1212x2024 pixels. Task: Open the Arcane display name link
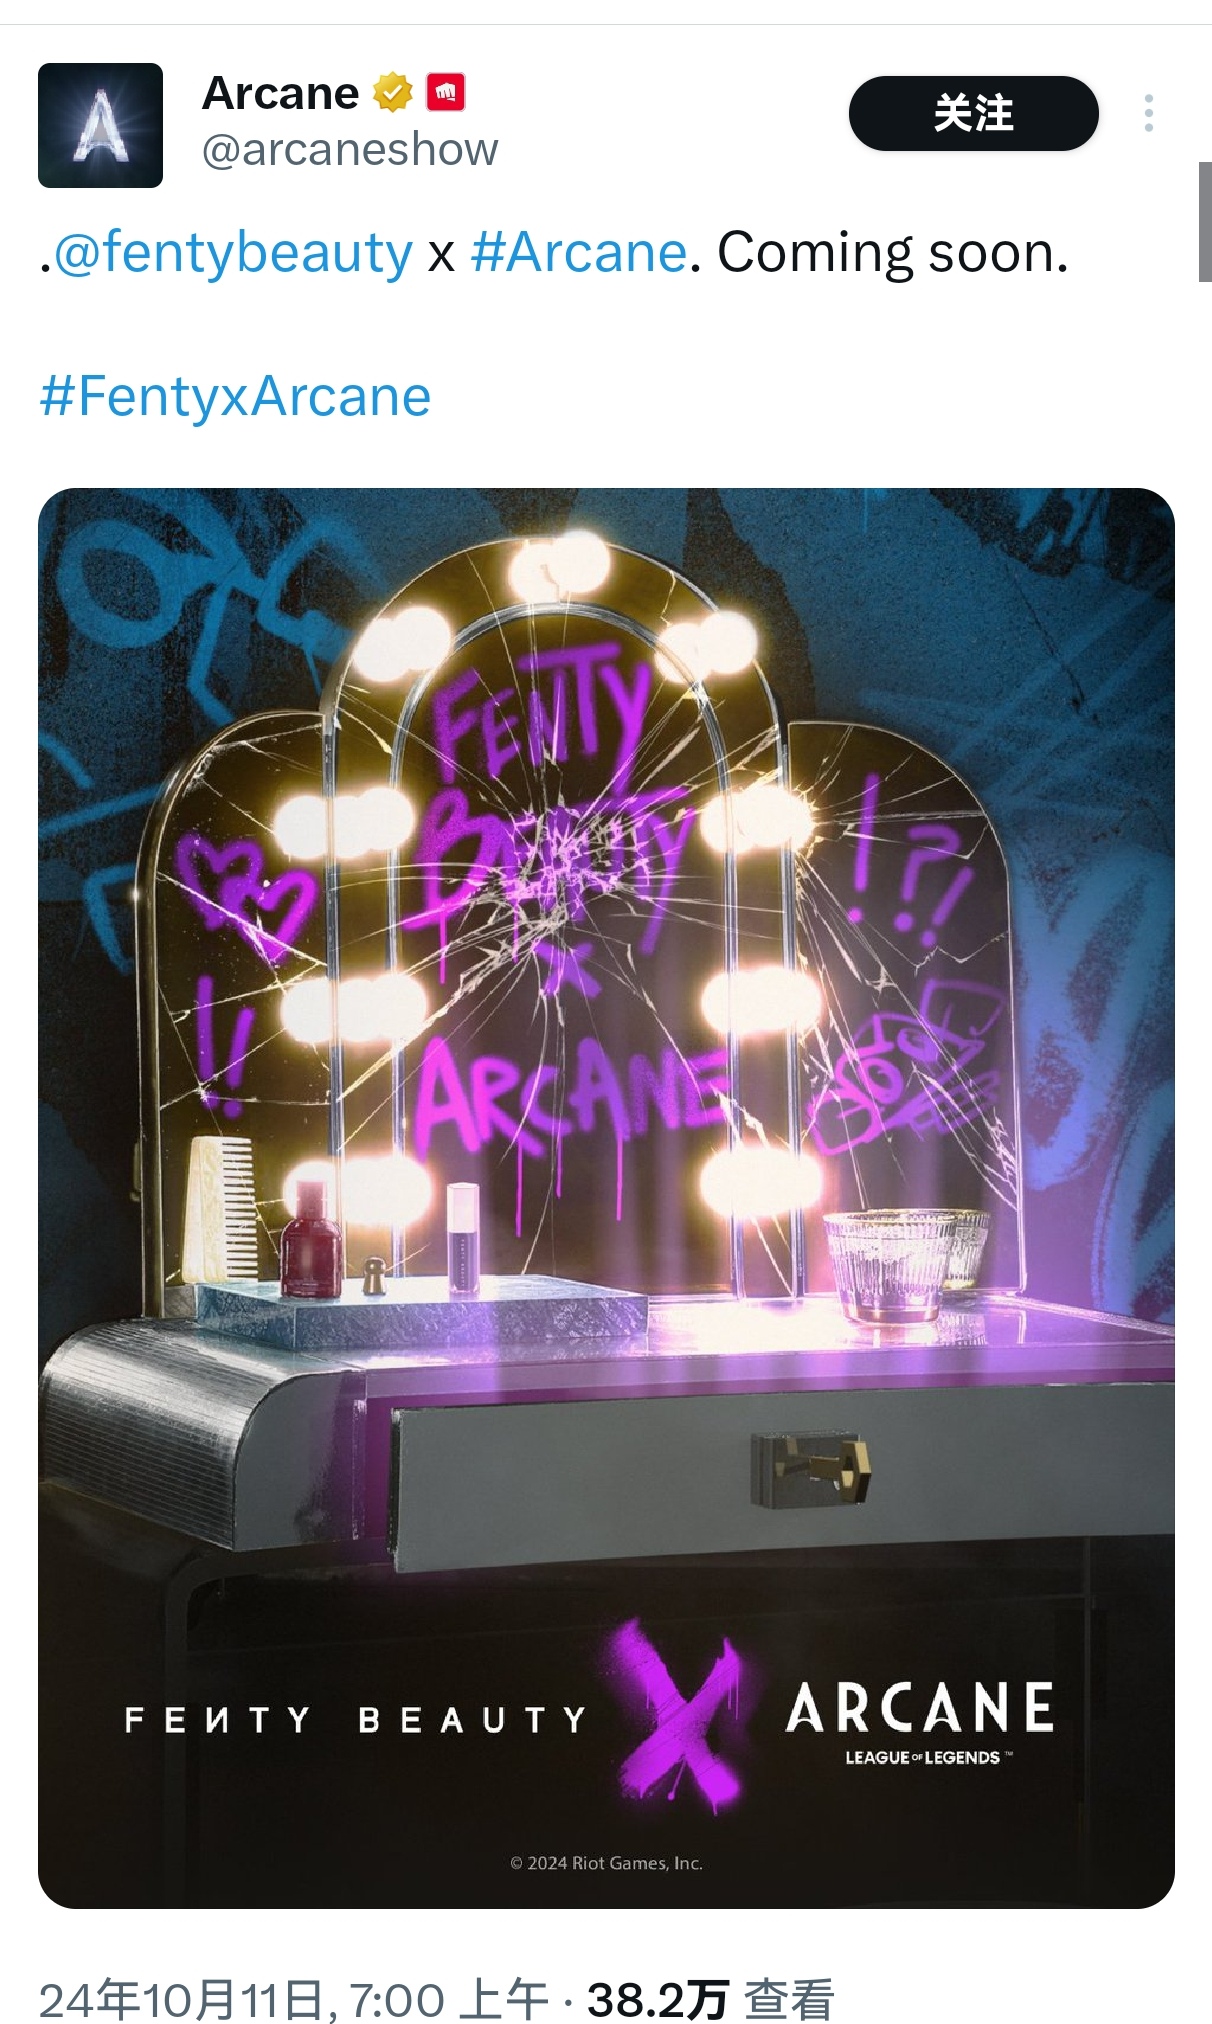(280, 93)
